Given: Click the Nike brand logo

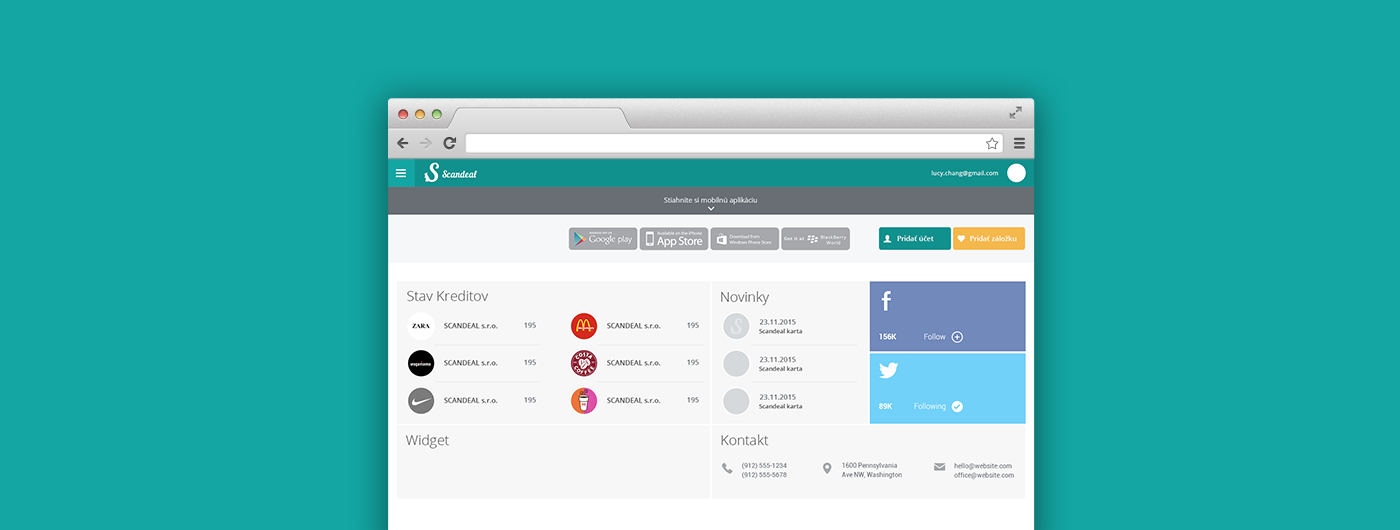Looking at the screenshot, I should 421,401.
